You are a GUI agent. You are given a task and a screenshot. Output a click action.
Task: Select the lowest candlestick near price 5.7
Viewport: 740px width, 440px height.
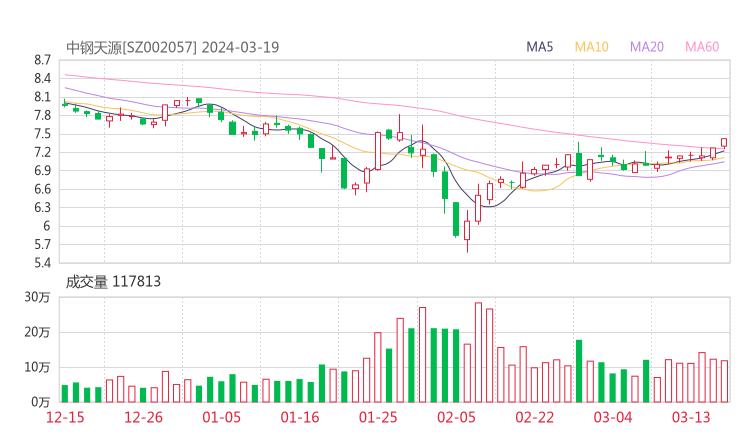467,231
